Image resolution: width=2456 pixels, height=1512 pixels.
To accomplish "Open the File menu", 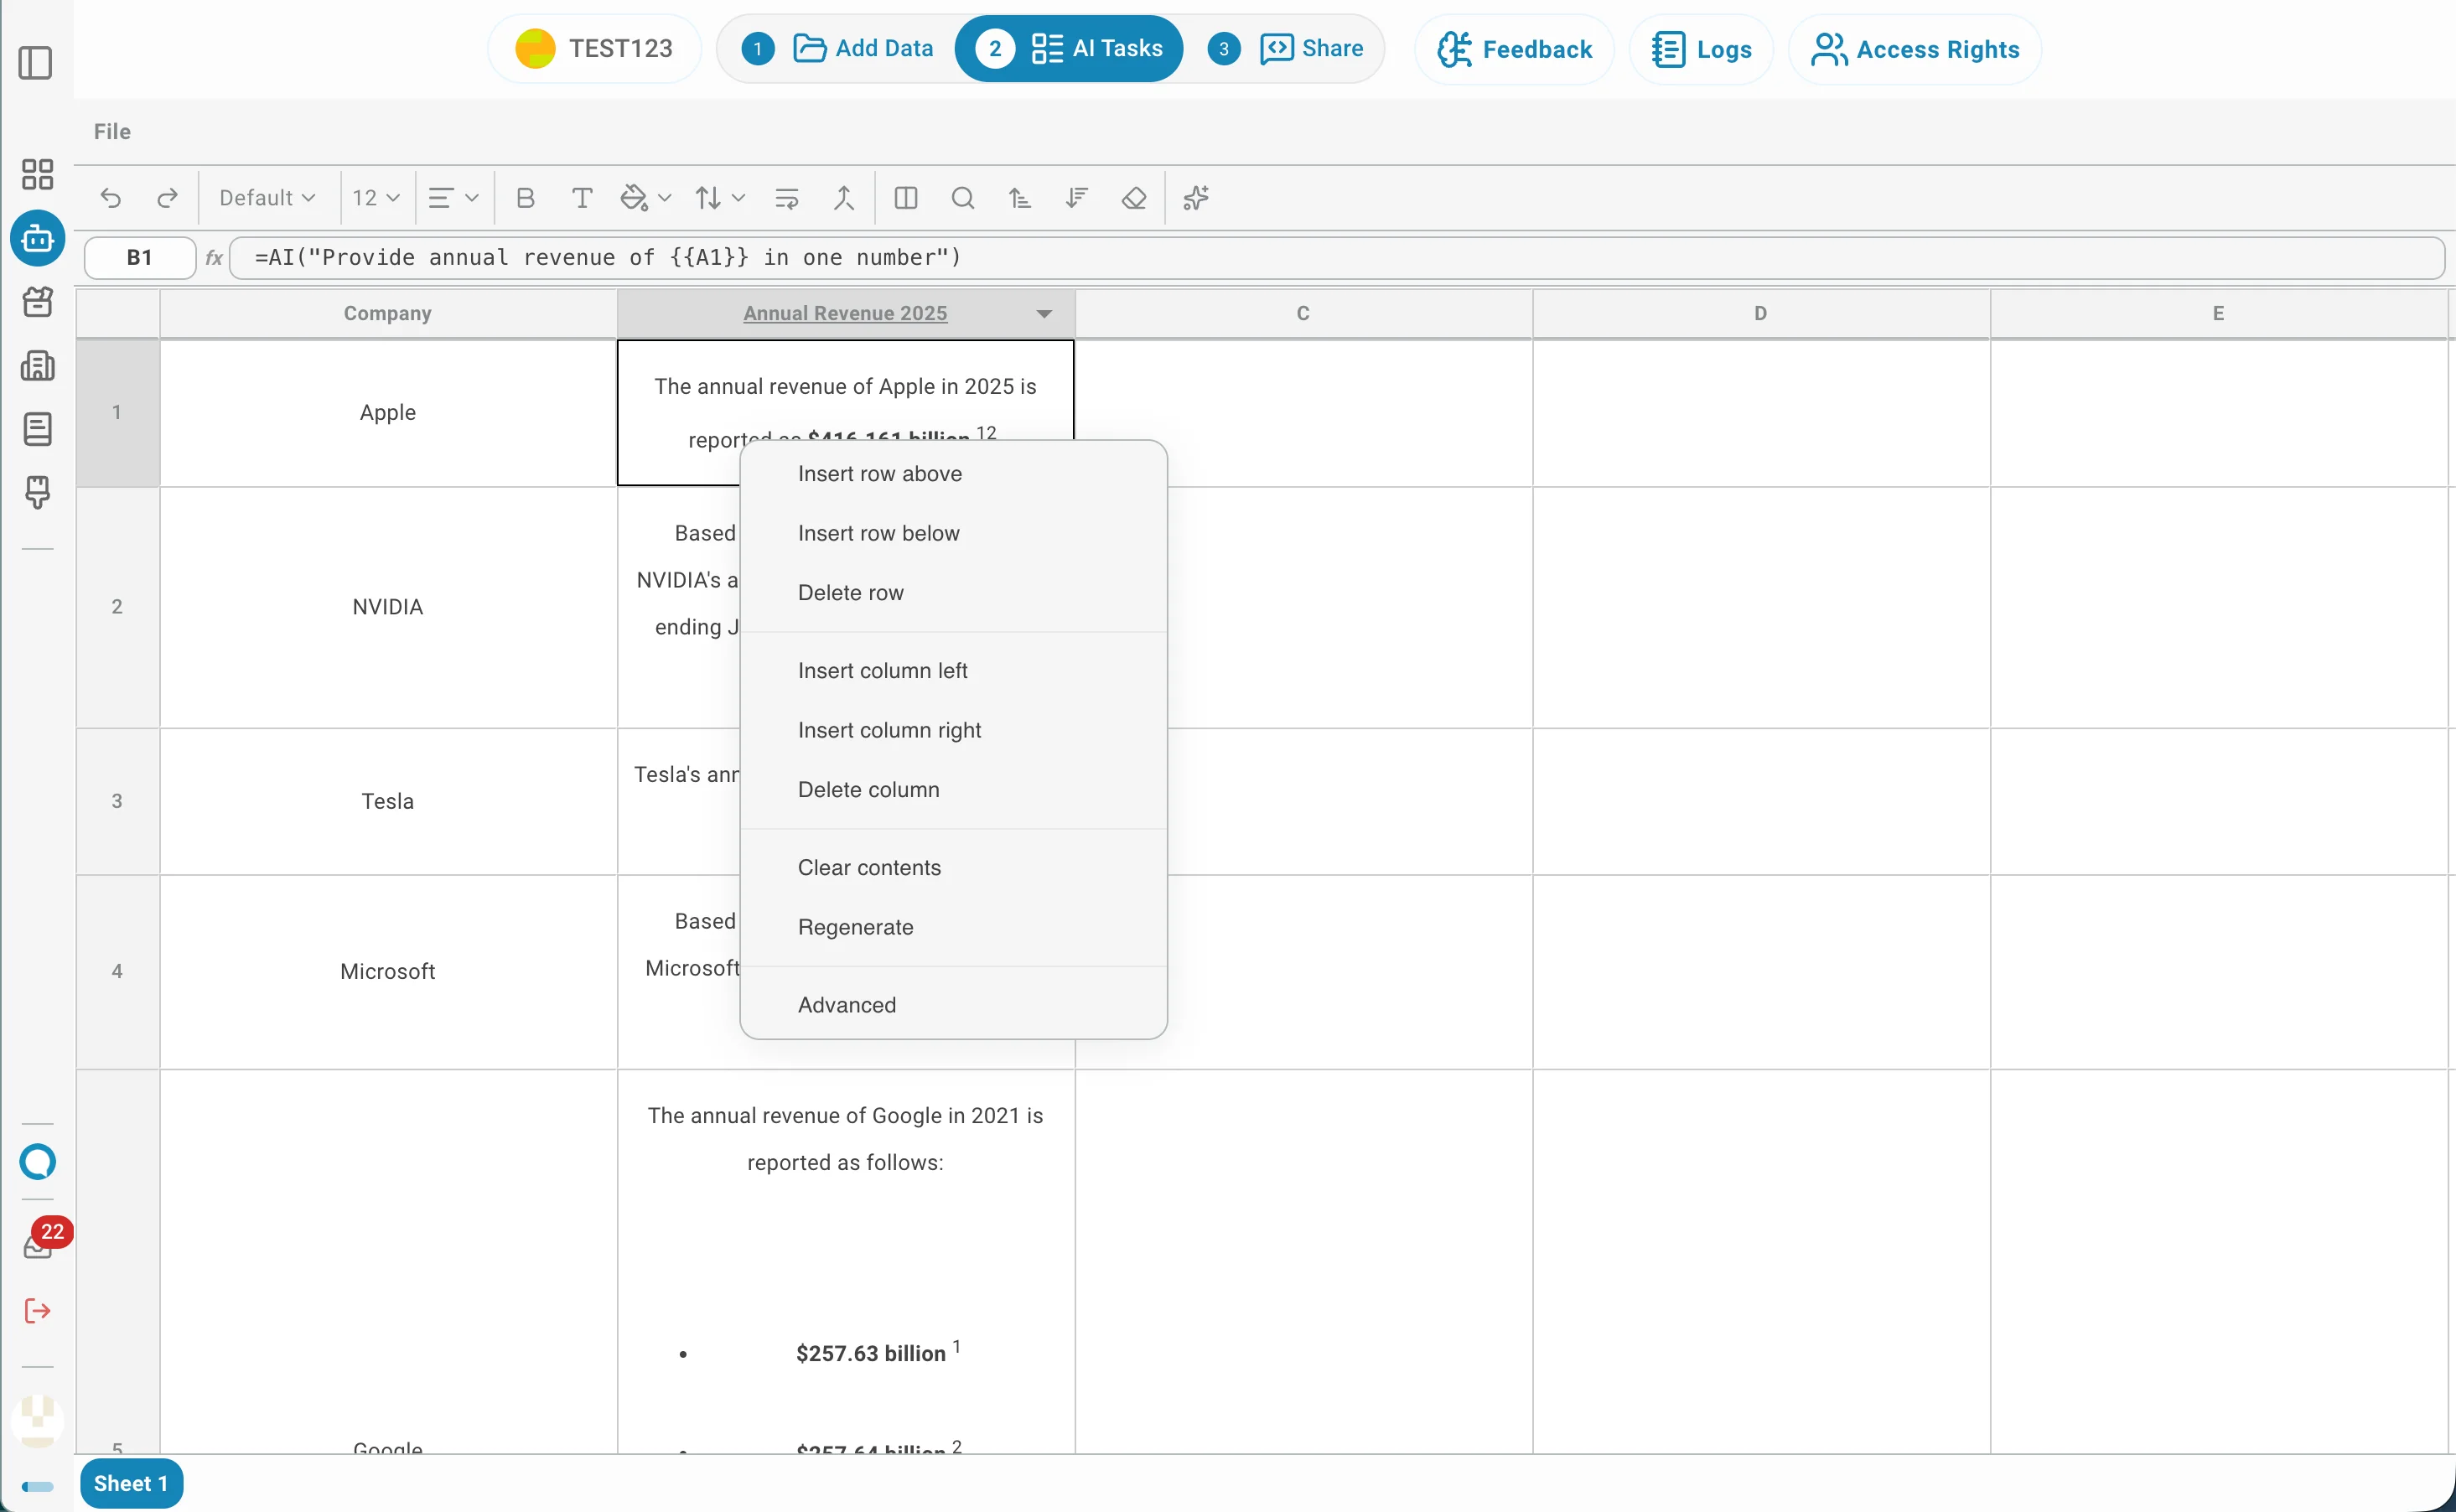I will tap(112, 131).
